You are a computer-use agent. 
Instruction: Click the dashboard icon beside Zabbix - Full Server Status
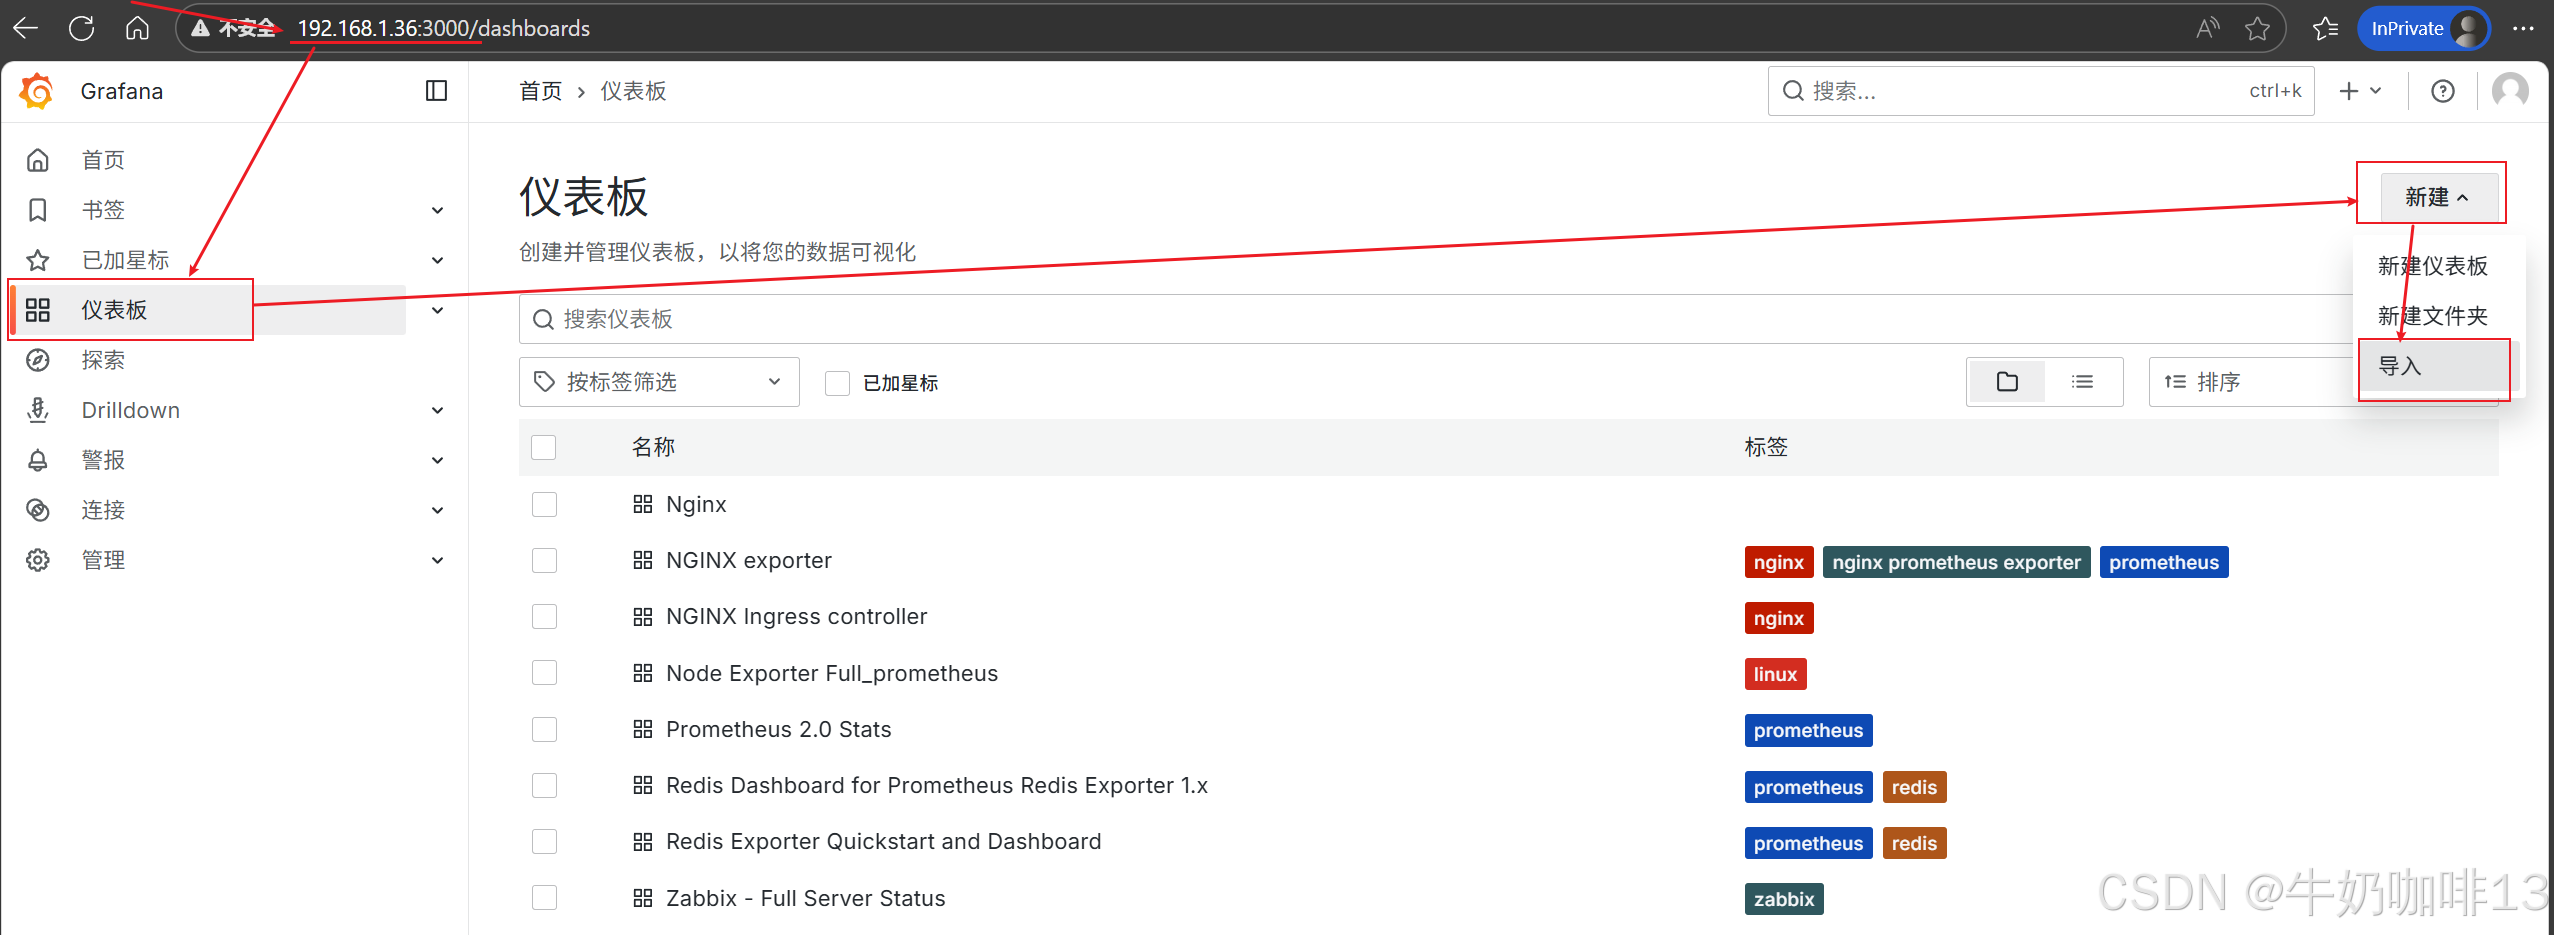(x=643, y=898)
